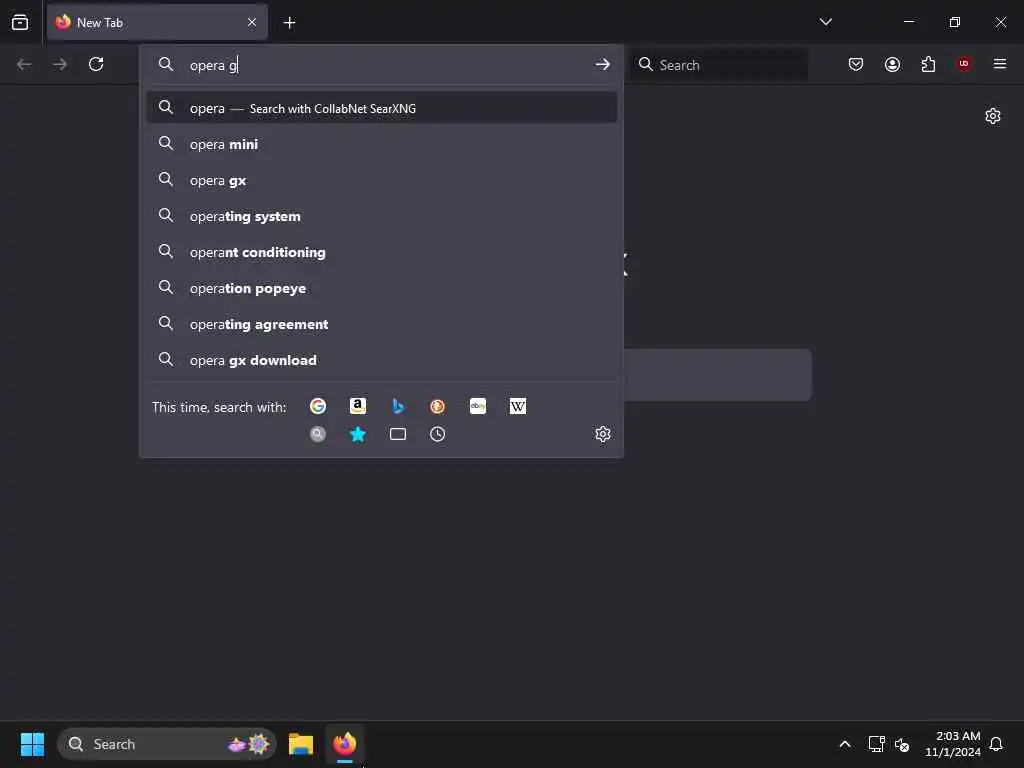Go back one page
Screen dimensions: 1024x768
click(x=24, y=64)
